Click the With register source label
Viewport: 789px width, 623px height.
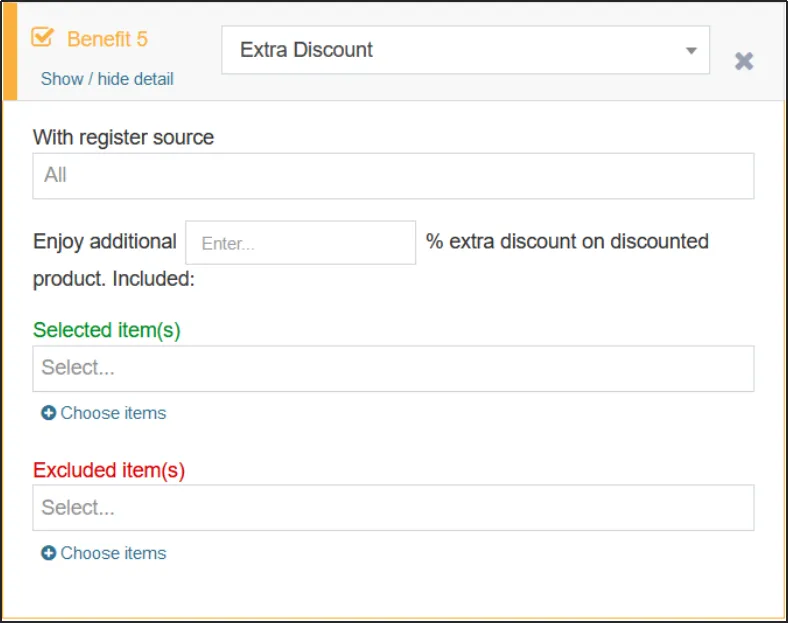[x=123, y=137]
